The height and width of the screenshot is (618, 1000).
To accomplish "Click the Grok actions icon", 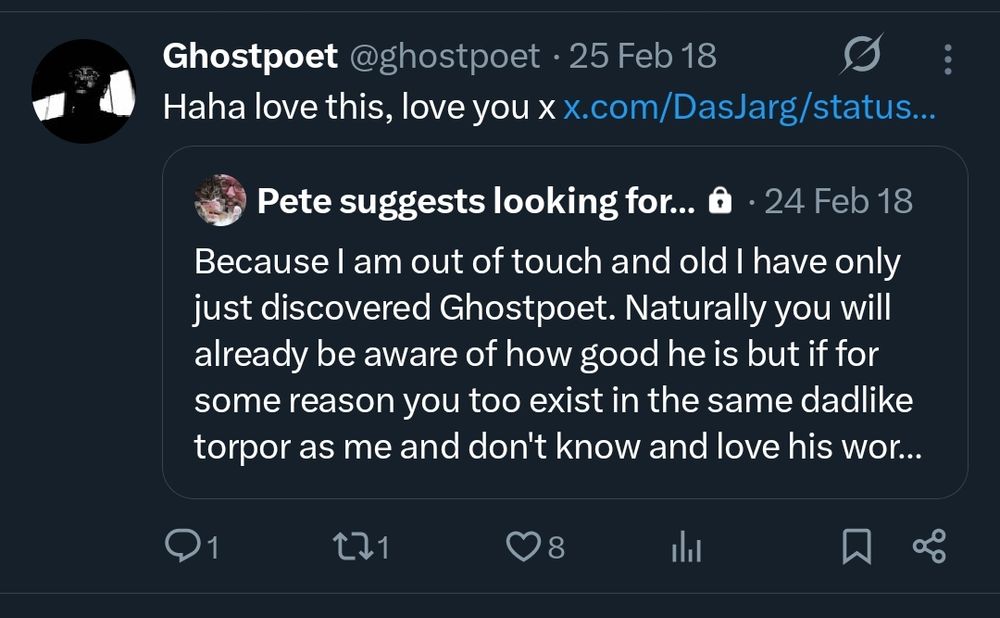I will click(x=860, y=57).
